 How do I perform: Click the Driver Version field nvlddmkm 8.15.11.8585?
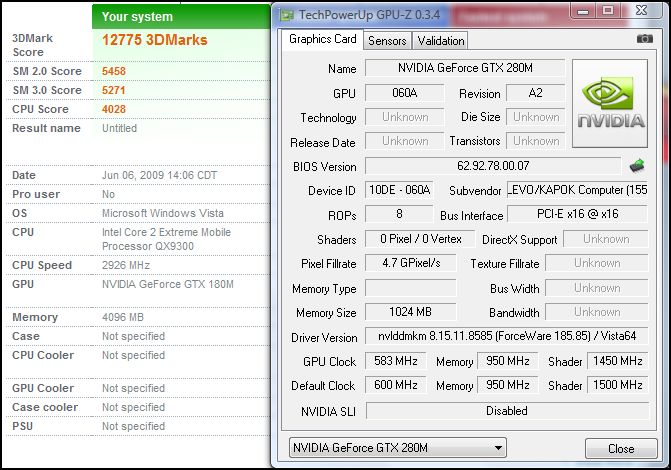507,336
